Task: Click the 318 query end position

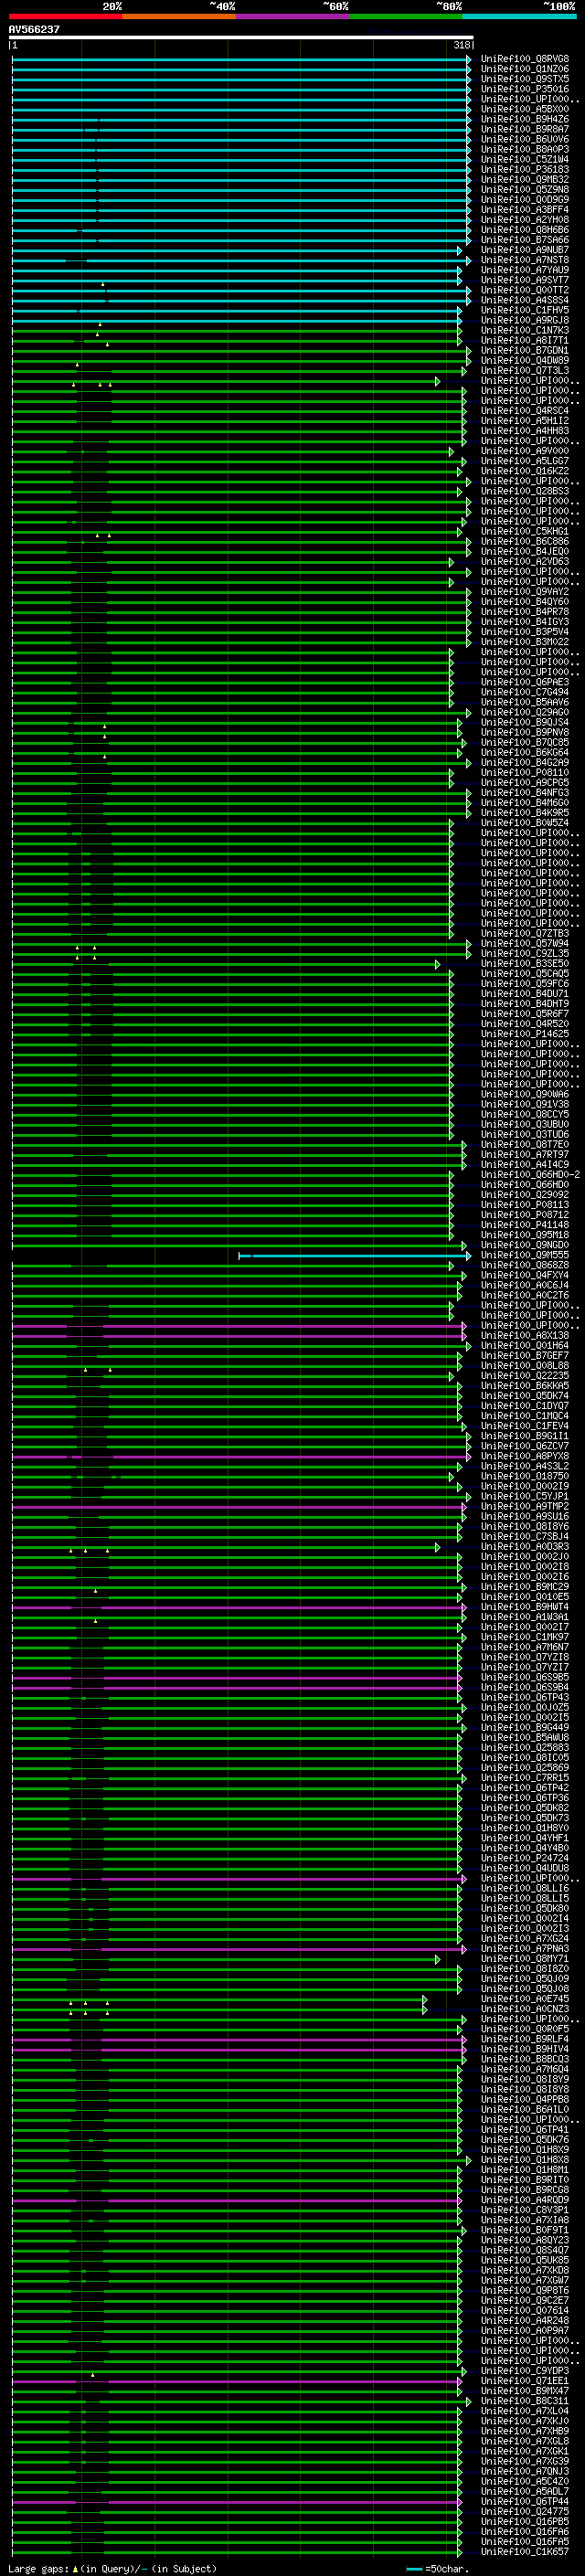Action: (461, 45)
